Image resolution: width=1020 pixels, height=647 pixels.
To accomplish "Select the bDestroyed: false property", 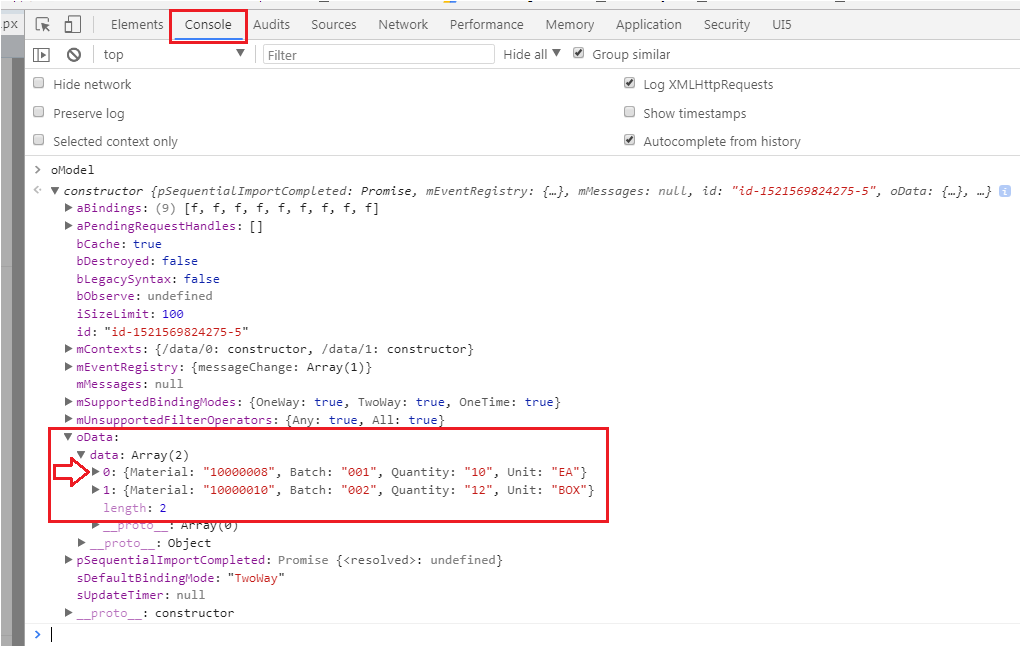I will (137, 261).
